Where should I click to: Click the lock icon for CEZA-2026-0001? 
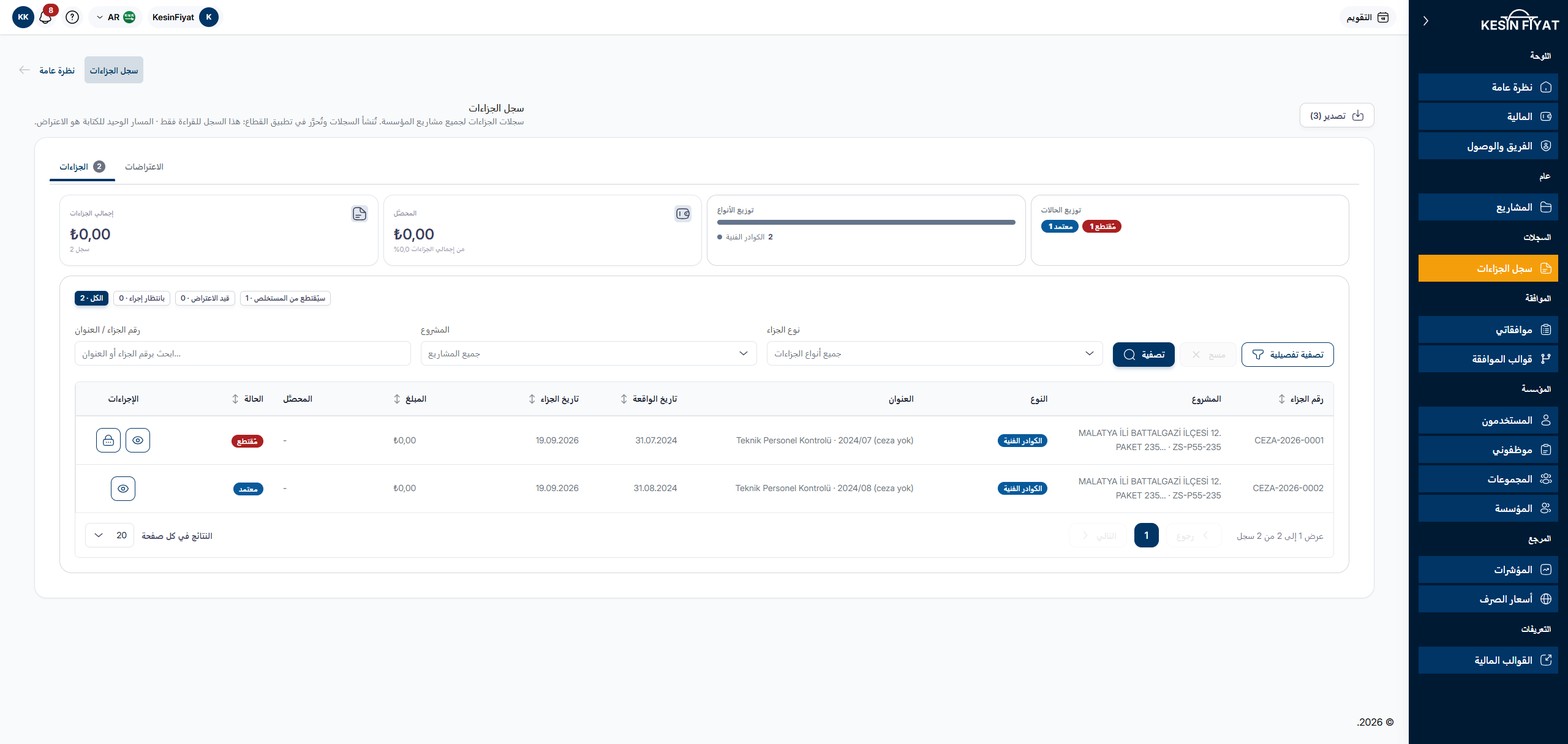tap(108, 440)
